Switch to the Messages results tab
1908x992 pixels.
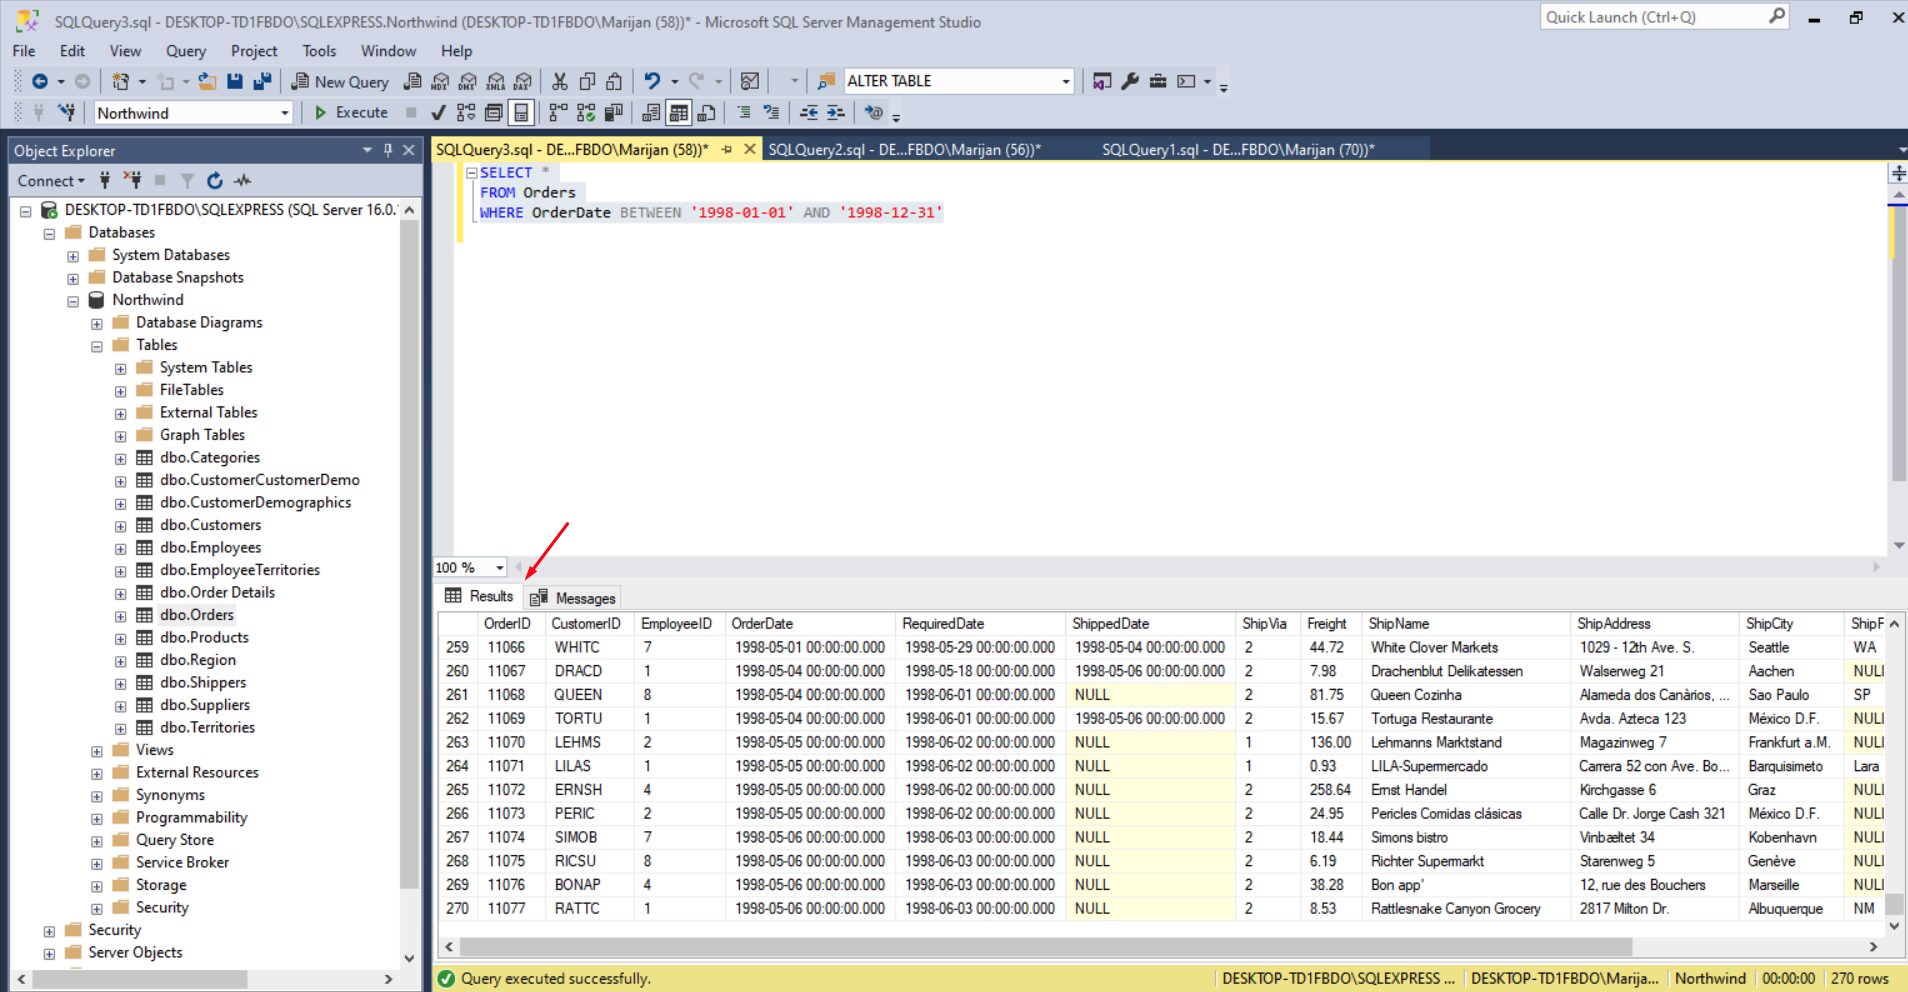pyautogui.click(x=573, y=598)
